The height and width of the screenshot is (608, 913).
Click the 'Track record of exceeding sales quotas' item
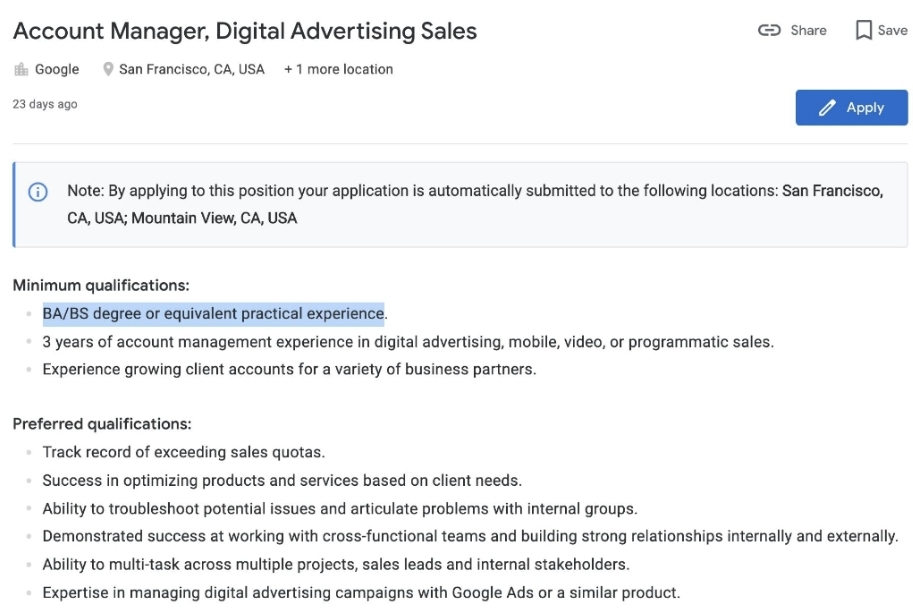(183, 452)
